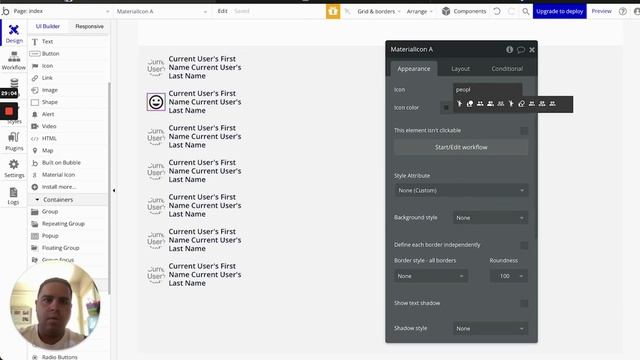Open the Grid & borders dropdown
The image size is (640, 360).
click(379, 11)
